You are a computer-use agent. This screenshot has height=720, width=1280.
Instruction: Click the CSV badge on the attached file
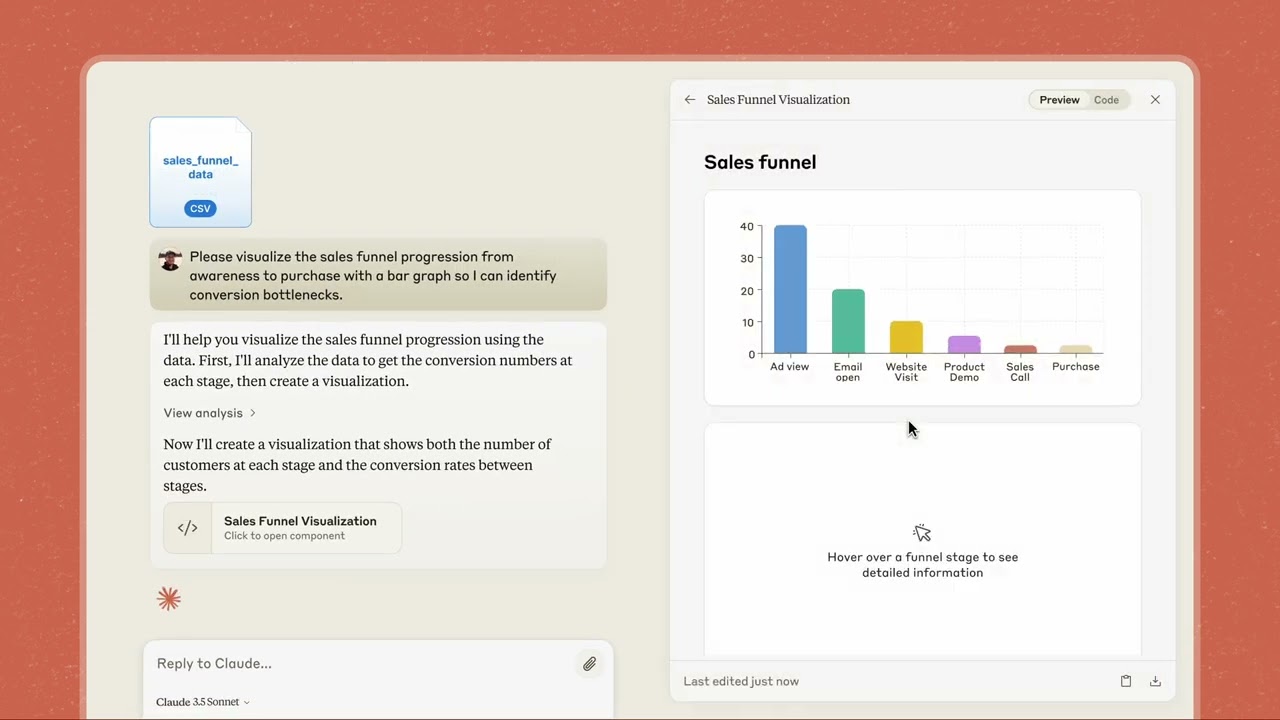tap(200, 208)
